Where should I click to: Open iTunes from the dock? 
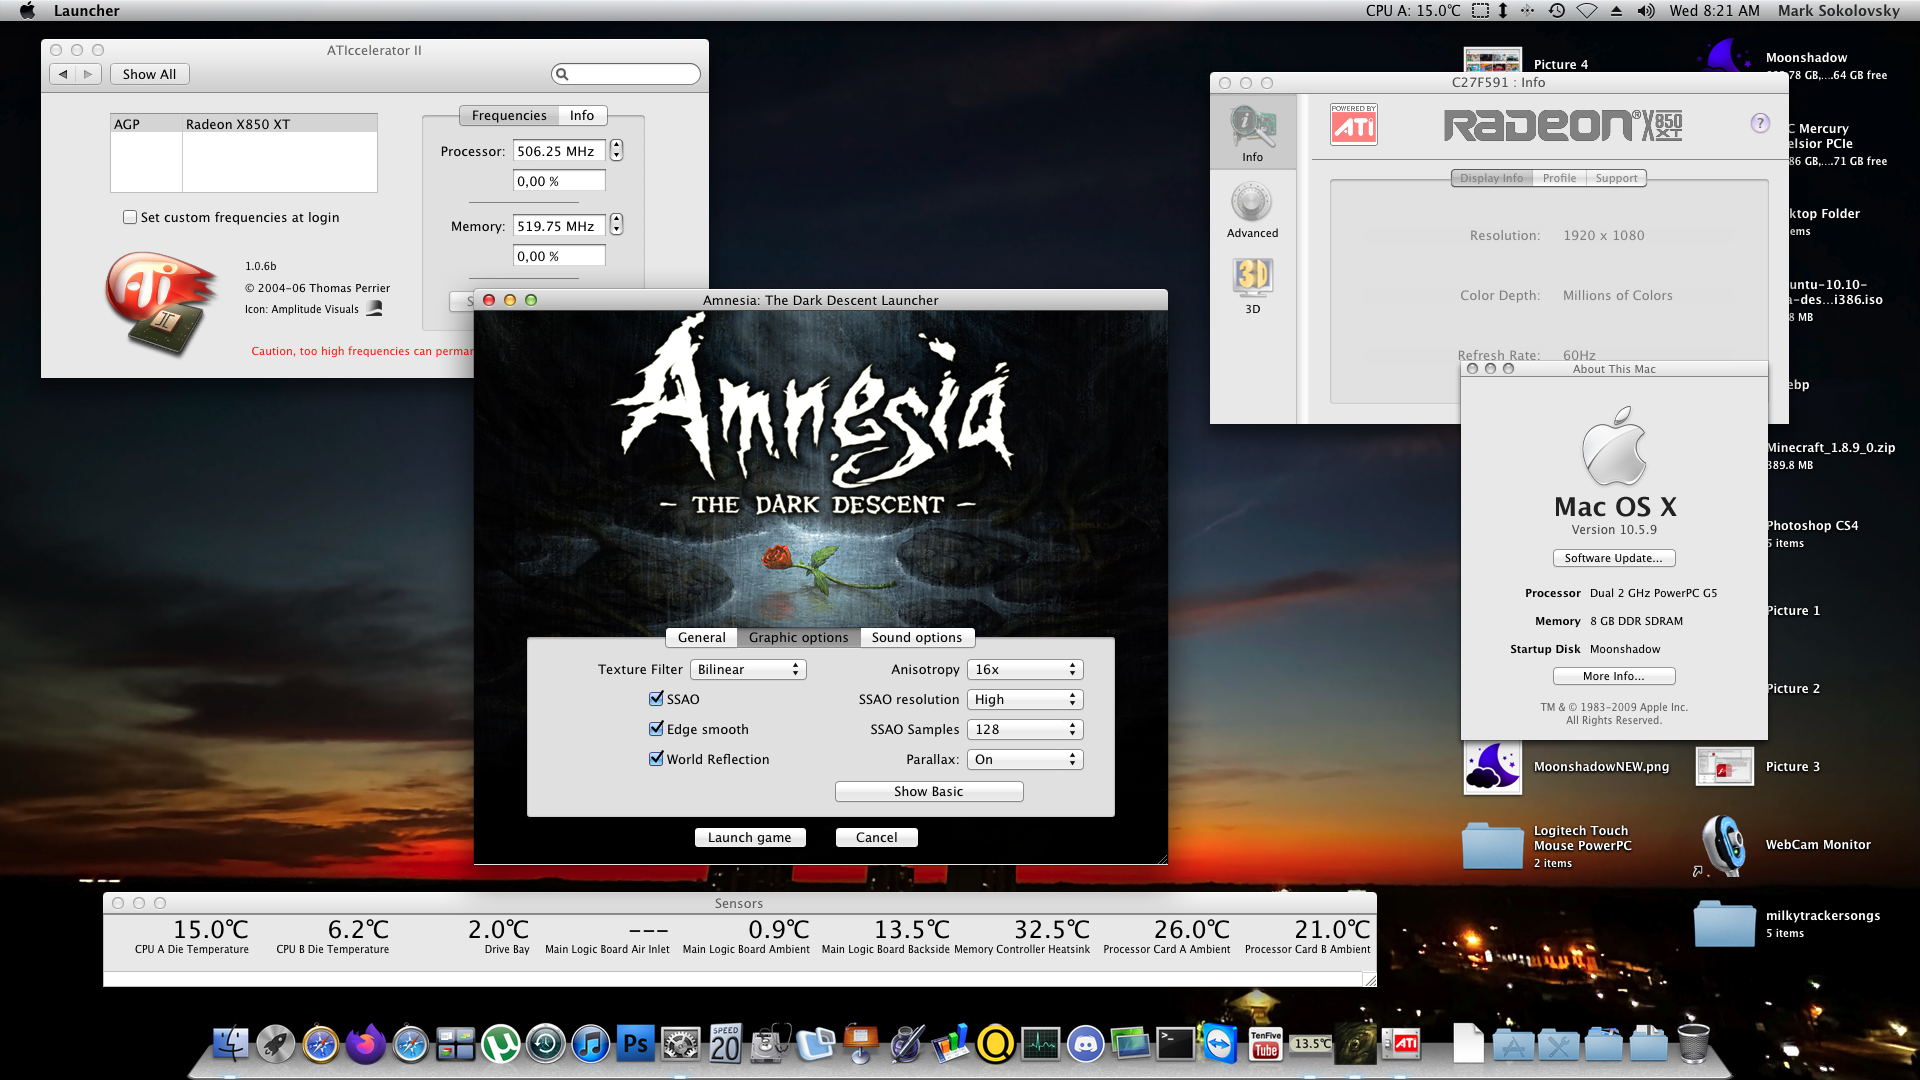(590, 1045)
